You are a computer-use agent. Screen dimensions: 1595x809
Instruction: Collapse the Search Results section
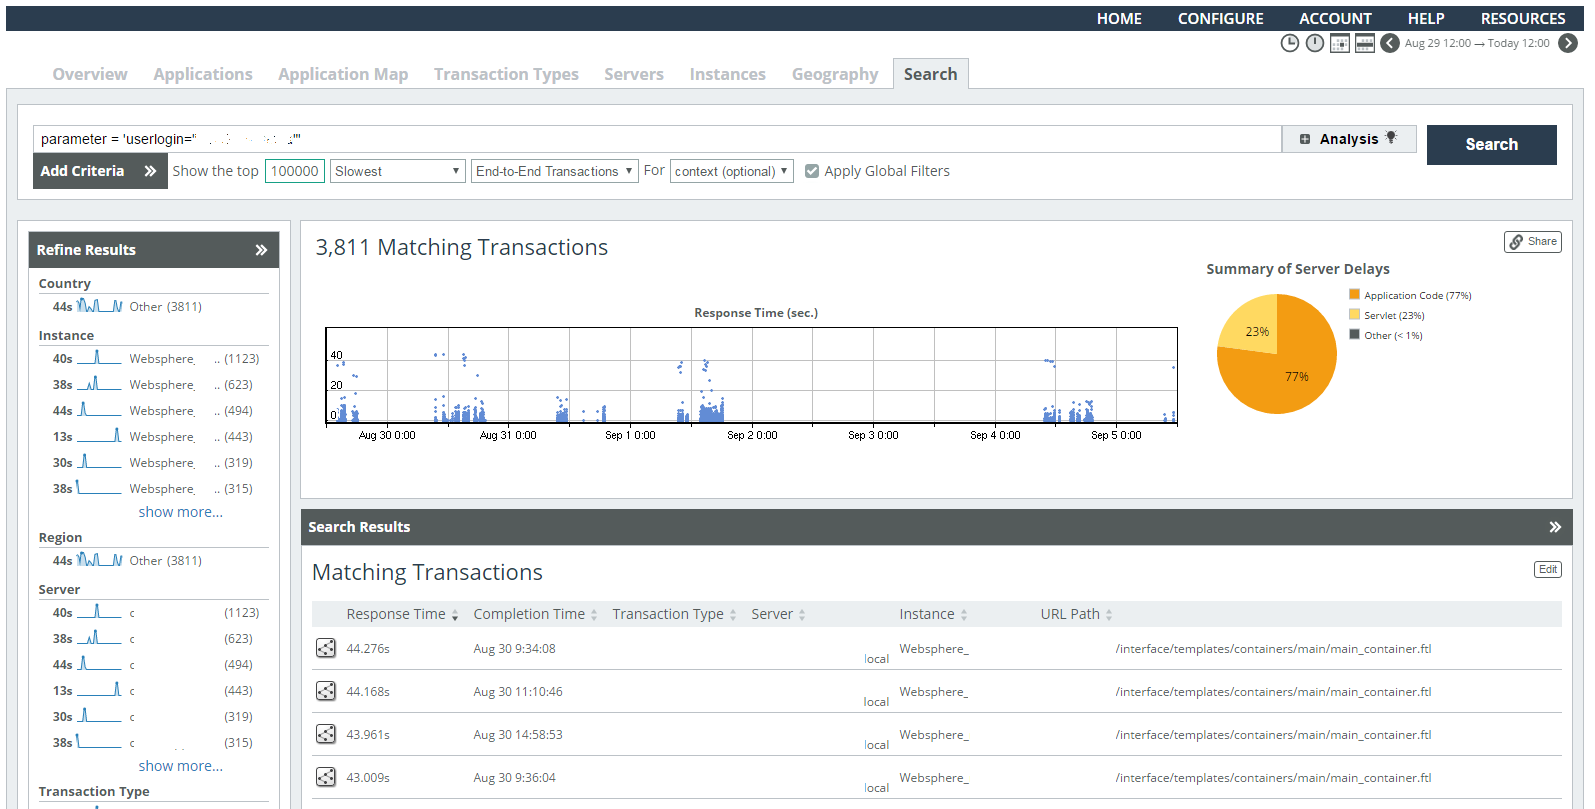pos(1555,527)
